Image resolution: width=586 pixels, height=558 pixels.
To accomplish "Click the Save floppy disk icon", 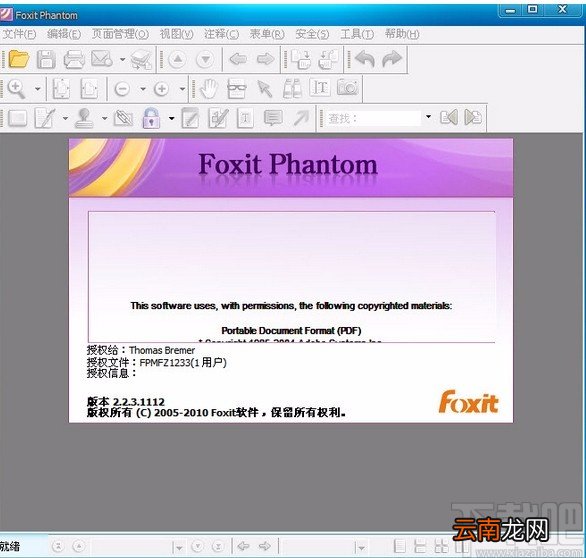I will point(46,59).
